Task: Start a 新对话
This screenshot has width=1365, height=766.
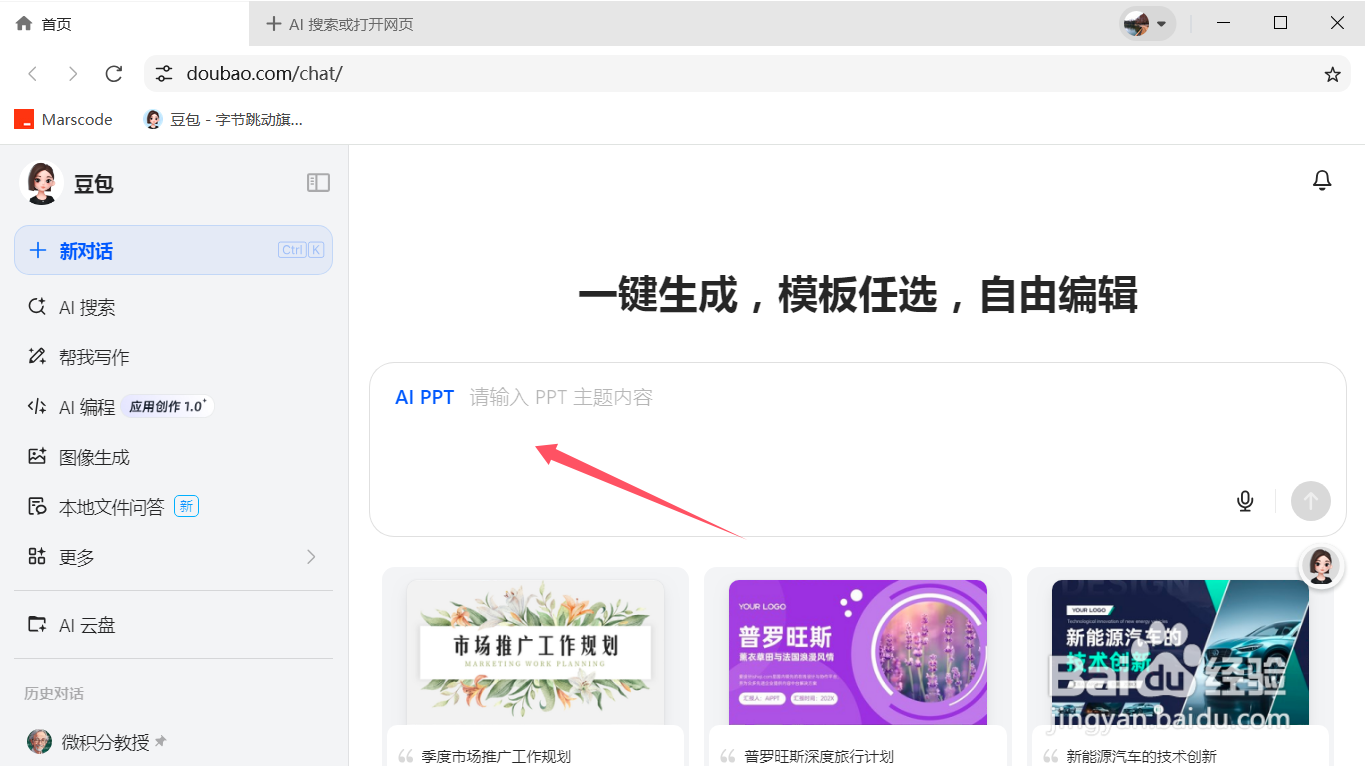Action: [x=173, y=250]
